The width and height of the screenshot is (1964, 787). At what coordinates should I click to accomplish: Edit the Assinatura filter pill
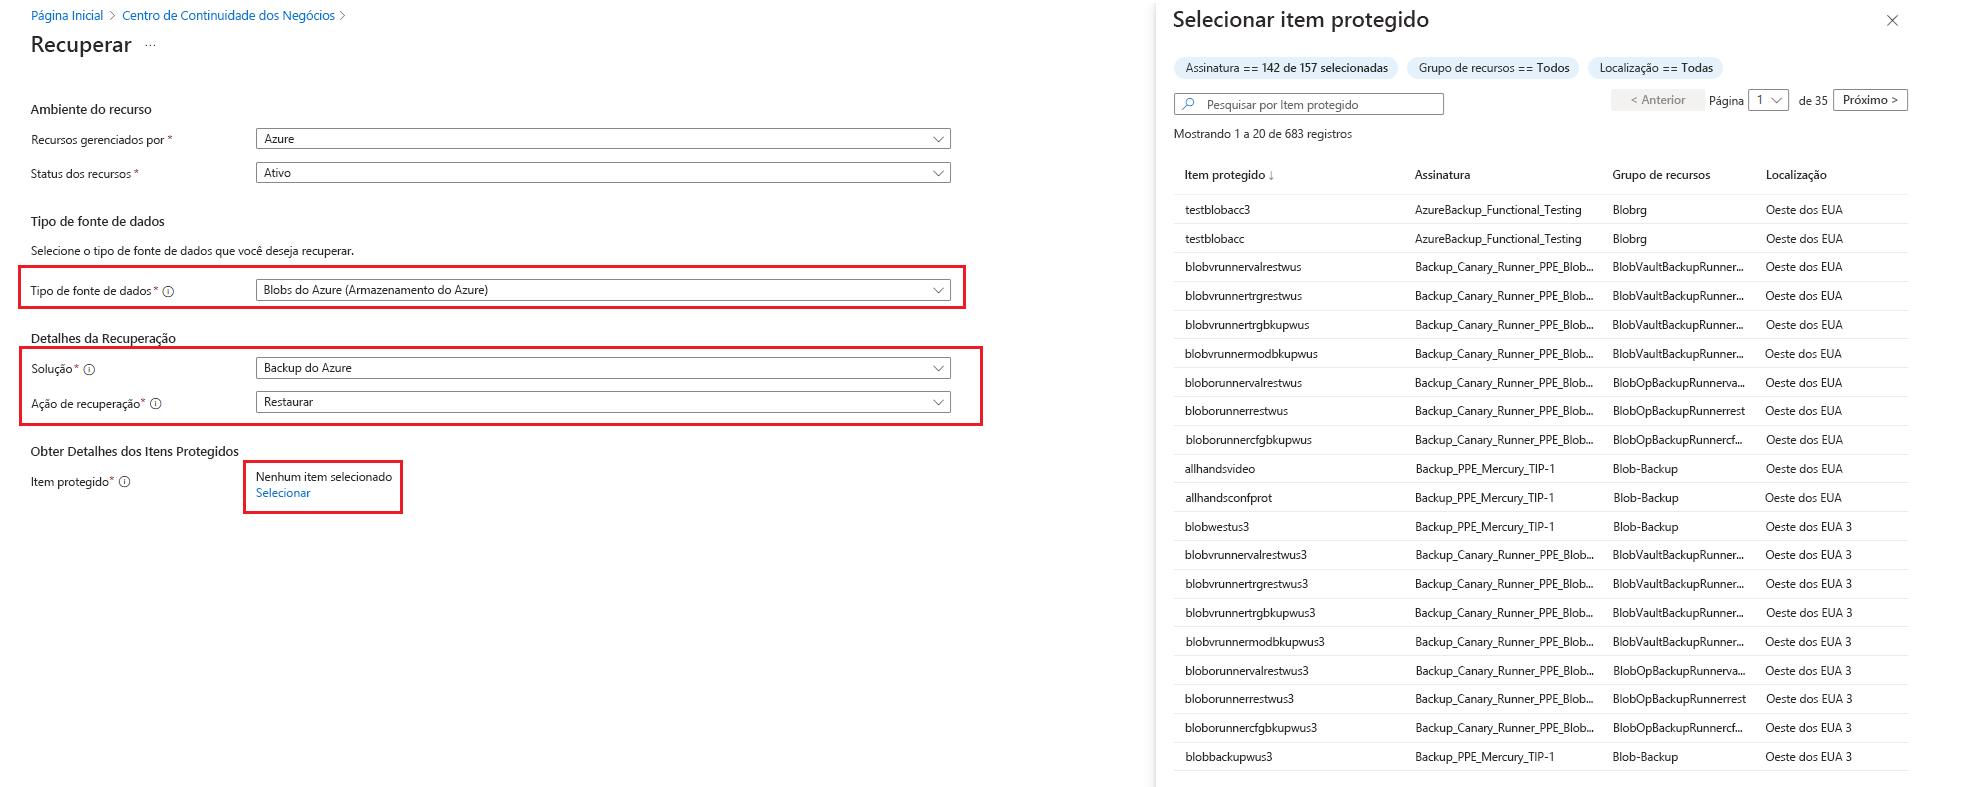click(1286, 68)
